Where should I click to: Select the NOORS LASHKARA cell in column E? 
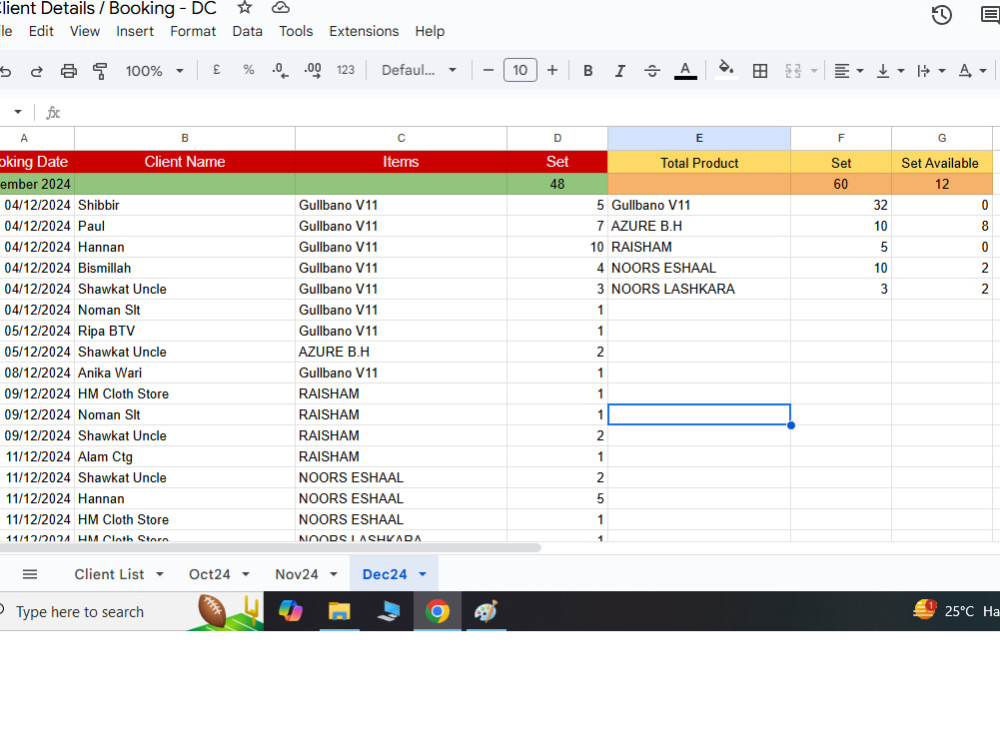tap(699, 289)
